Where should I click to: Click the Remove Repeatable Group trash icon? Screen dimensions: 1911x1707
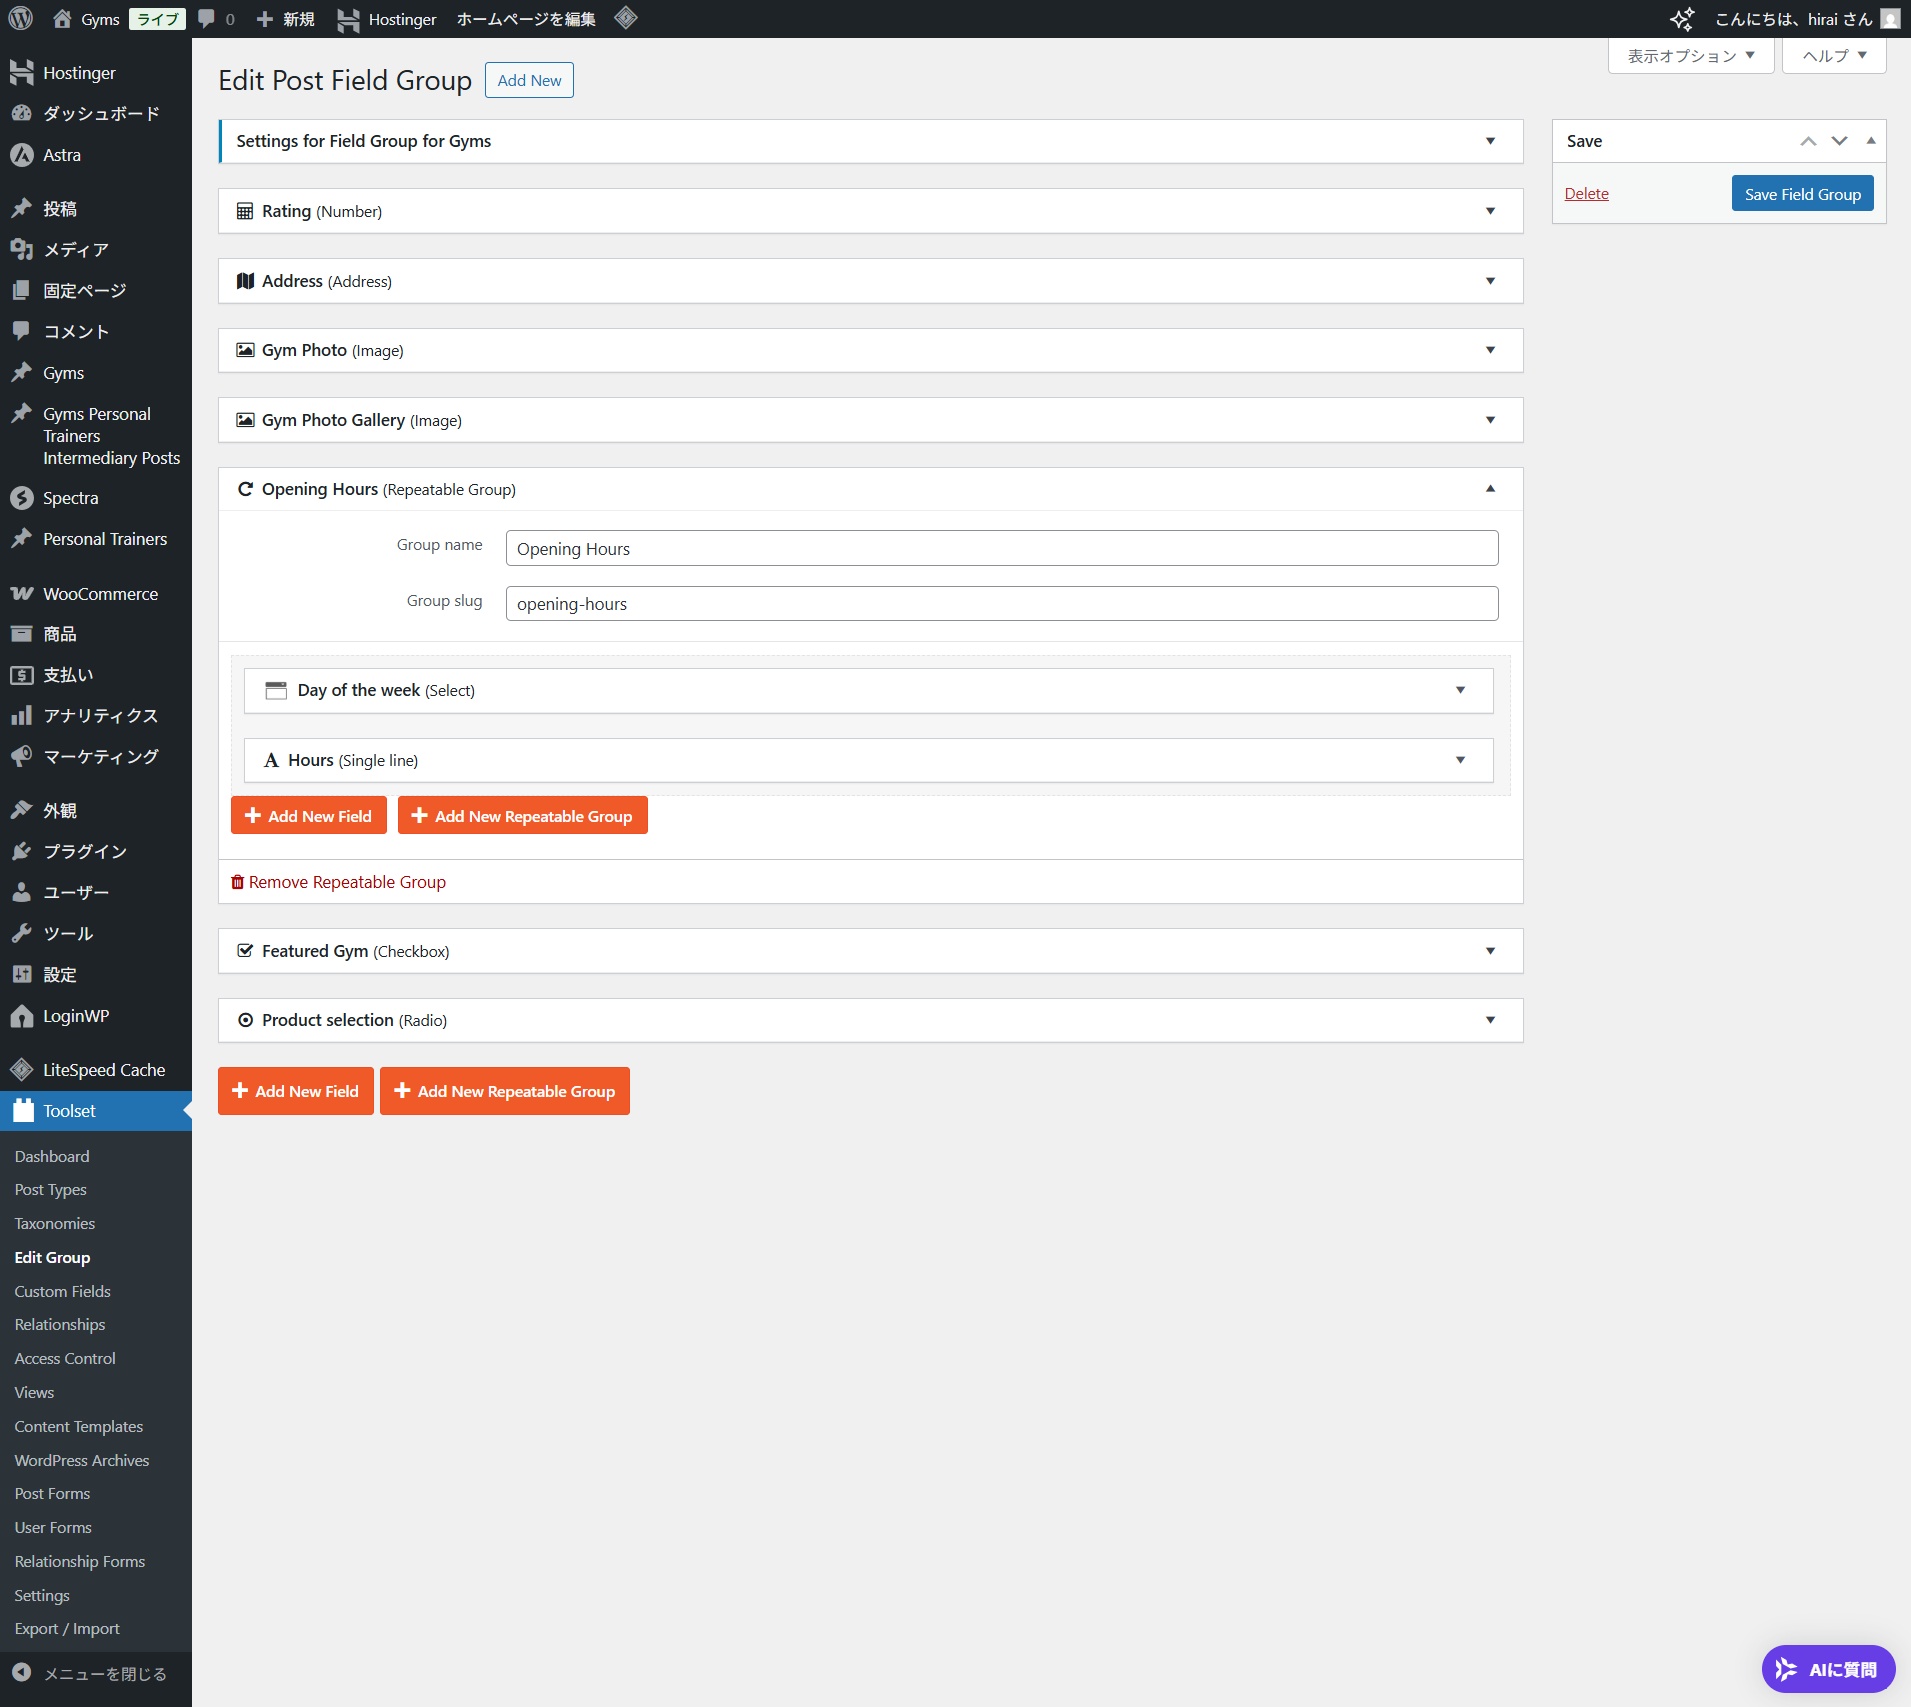pos(238,882)
